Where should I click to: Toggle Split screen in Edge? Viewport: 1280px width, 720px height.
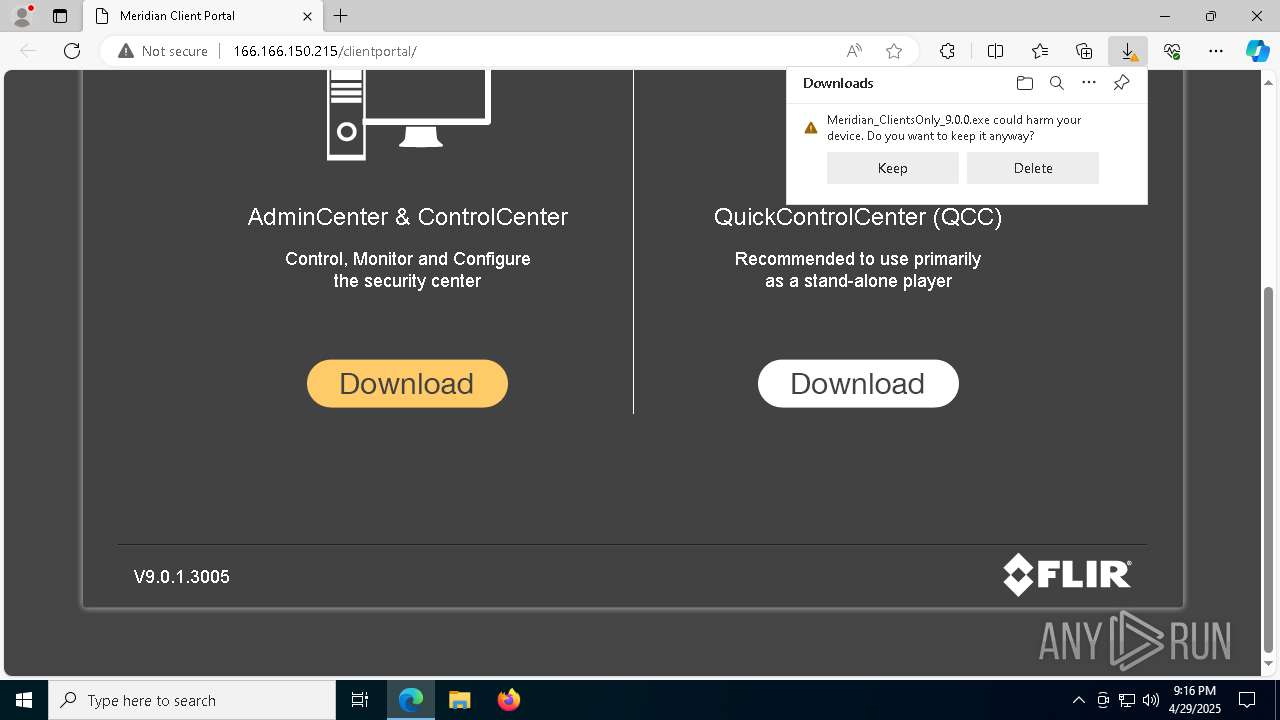coord(995,51)
